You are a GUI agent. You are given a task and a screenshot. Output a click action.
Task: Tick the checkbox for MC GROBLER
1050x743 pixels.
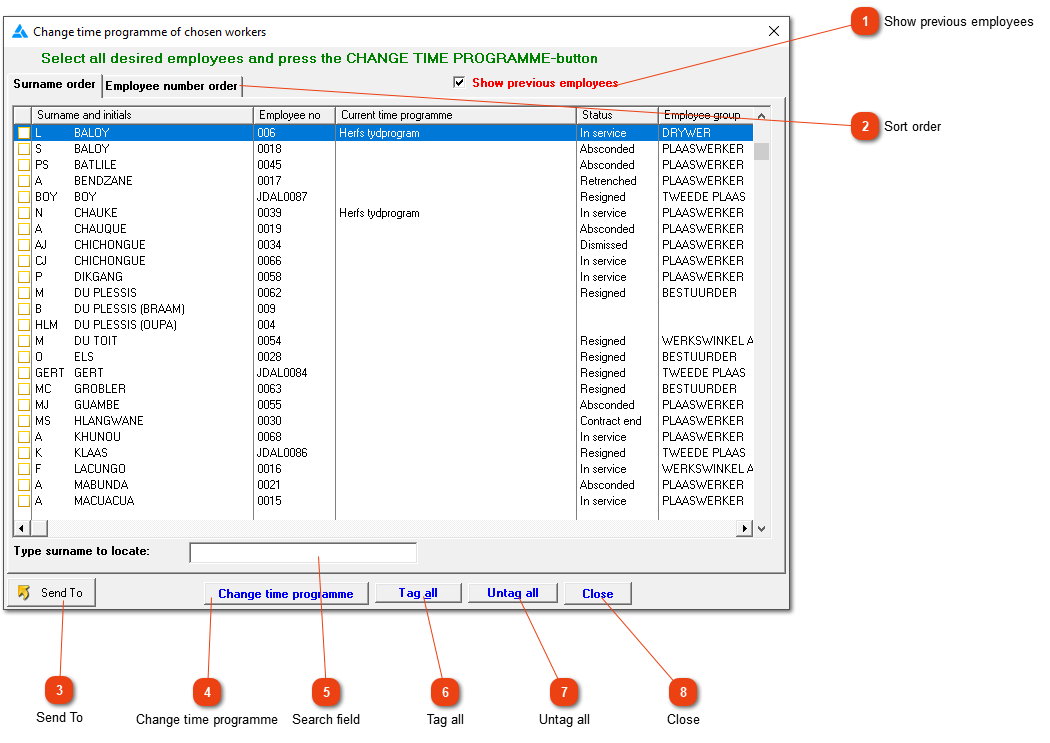[24, 389]
